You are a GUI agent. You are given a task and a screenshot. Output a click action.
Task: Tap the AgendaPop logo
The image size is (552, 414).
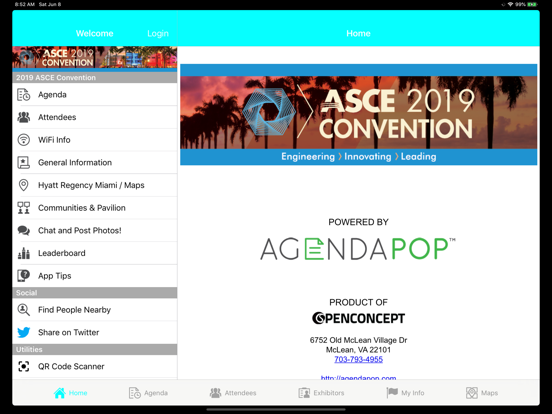pyautogui.click(x=358, y=249)
